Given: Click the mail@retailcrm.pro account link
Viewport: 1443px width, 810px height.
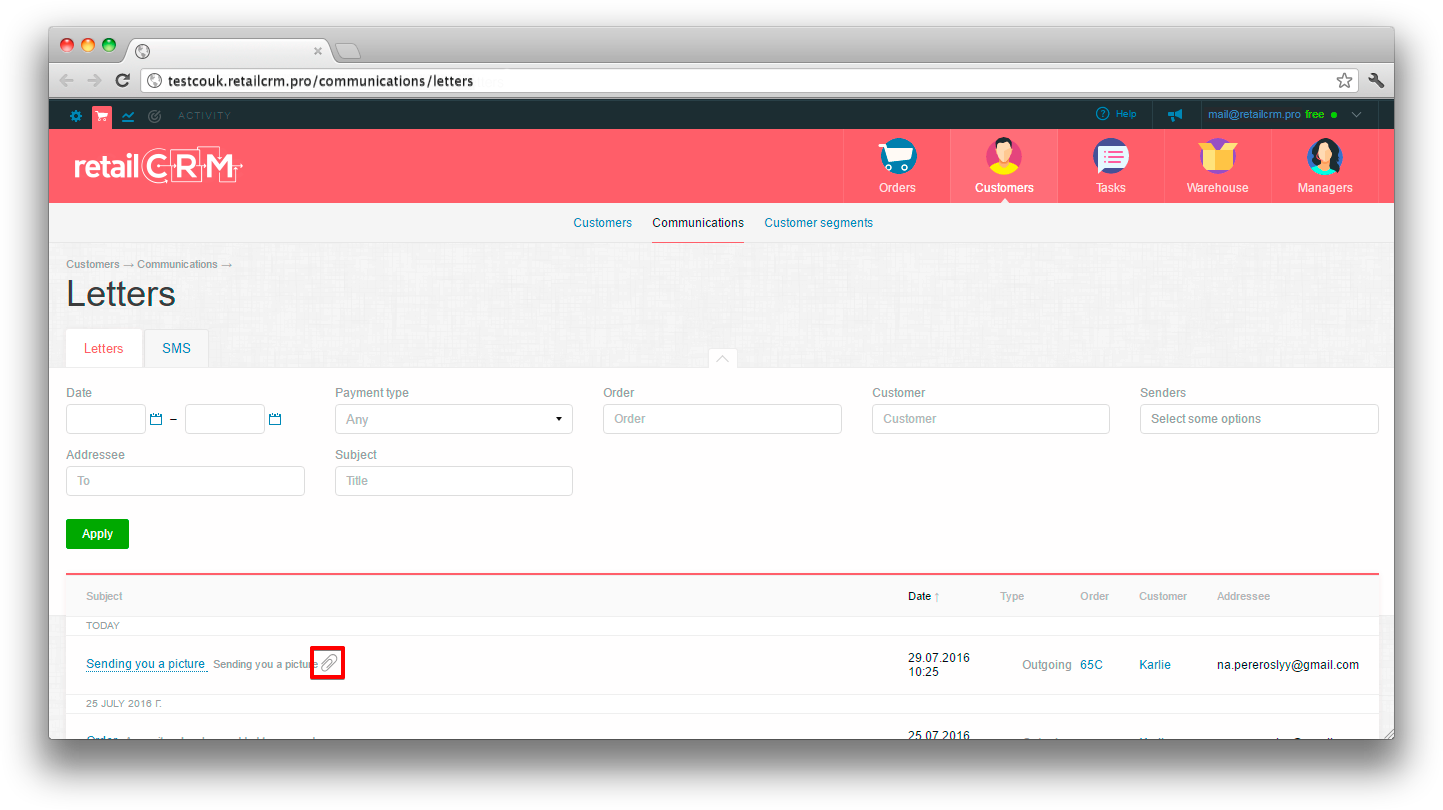Looking at the screenshot, I should click(x=1254, y=115).
